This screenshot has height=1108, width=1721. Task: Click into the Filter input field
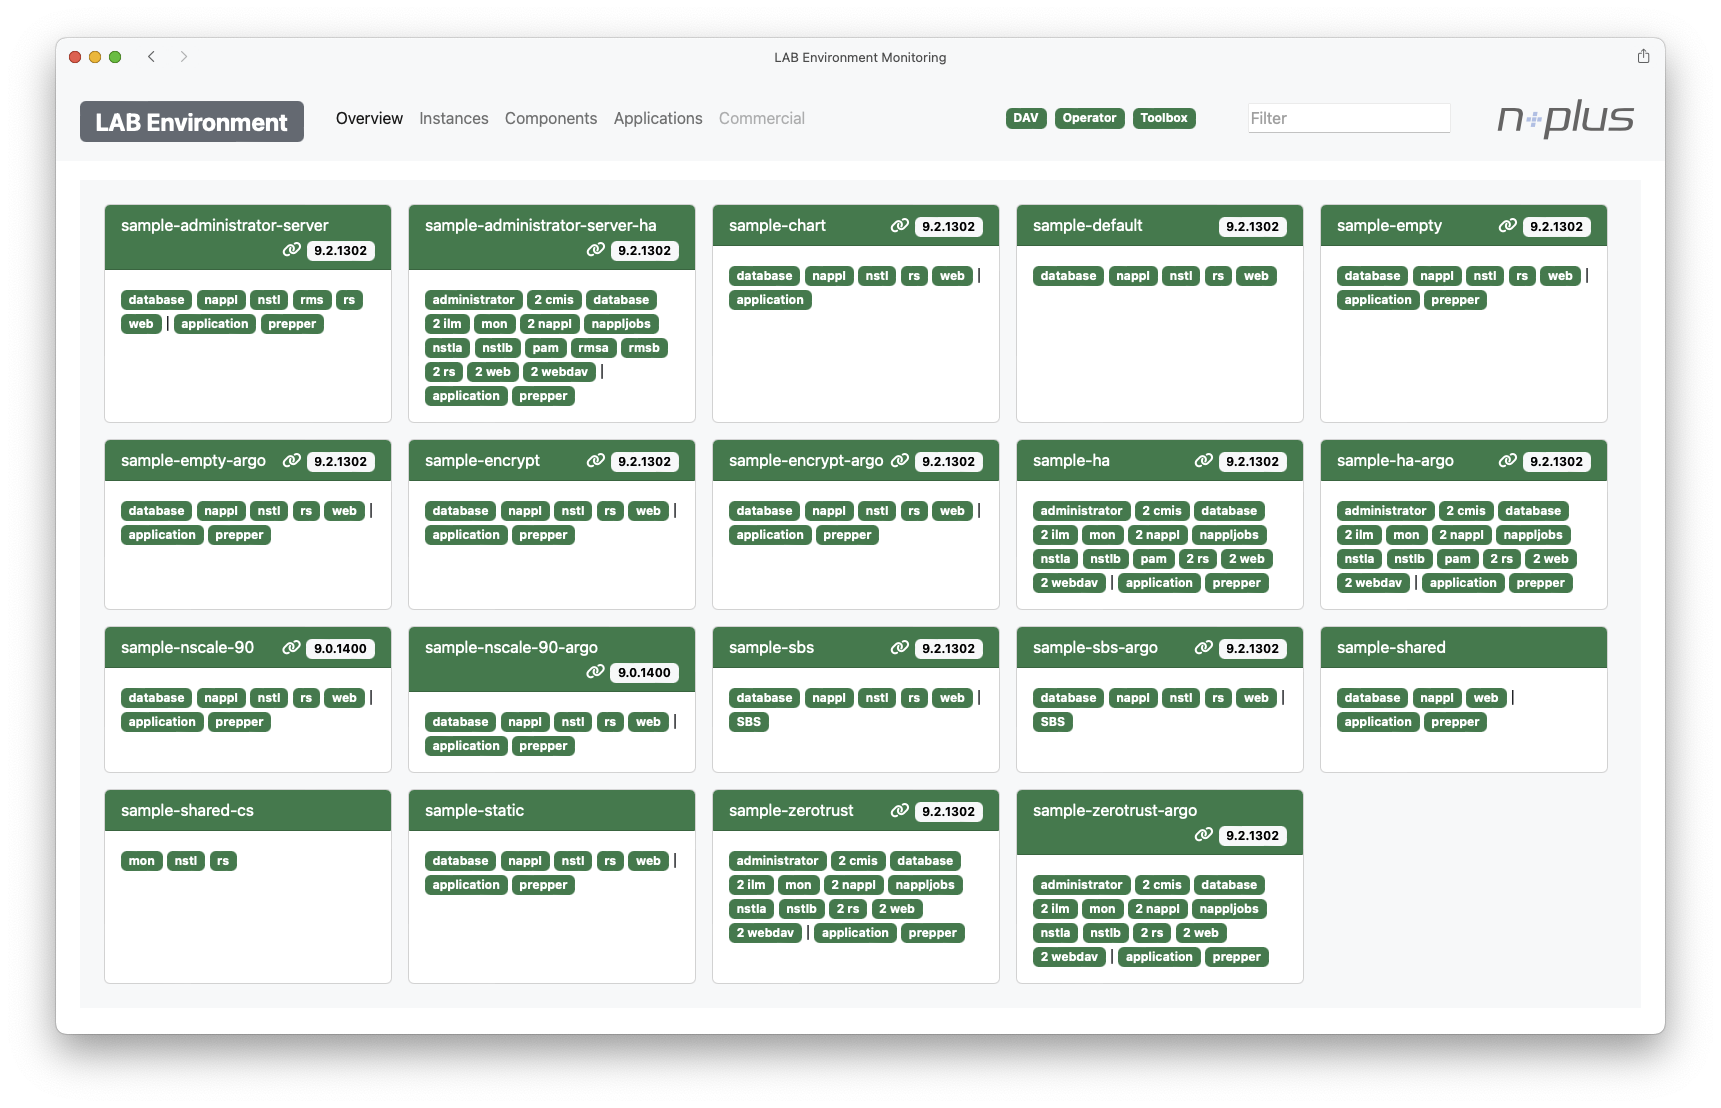tap(1348, 118)
